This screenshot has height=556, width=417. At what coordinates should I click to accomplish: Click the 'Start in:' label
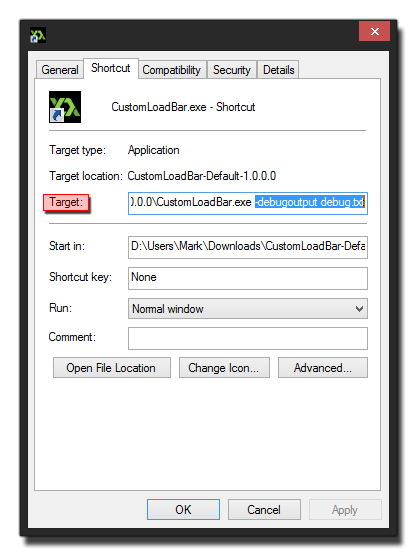point(67,246)
